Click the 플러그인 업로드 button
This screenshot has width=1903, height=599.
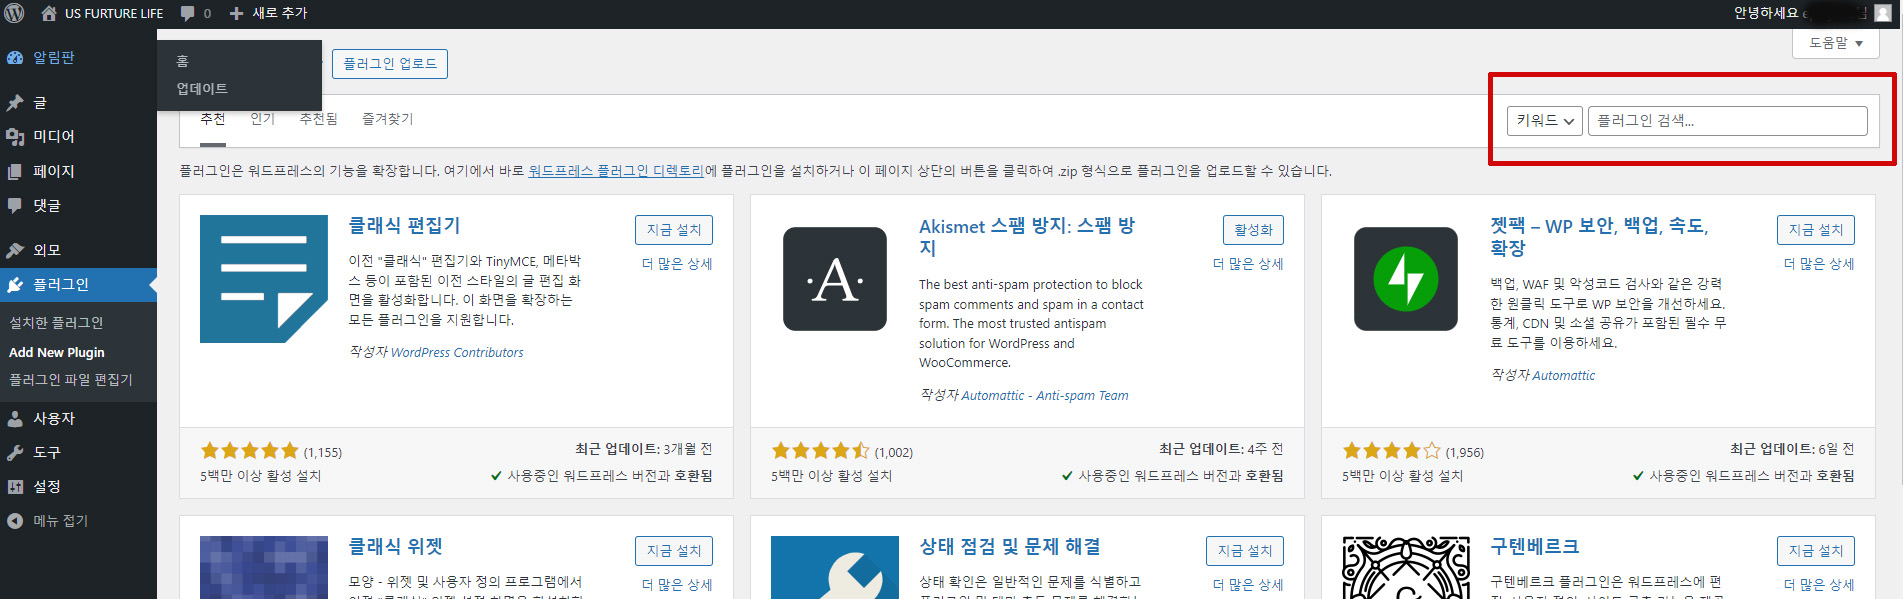(390, 64)
